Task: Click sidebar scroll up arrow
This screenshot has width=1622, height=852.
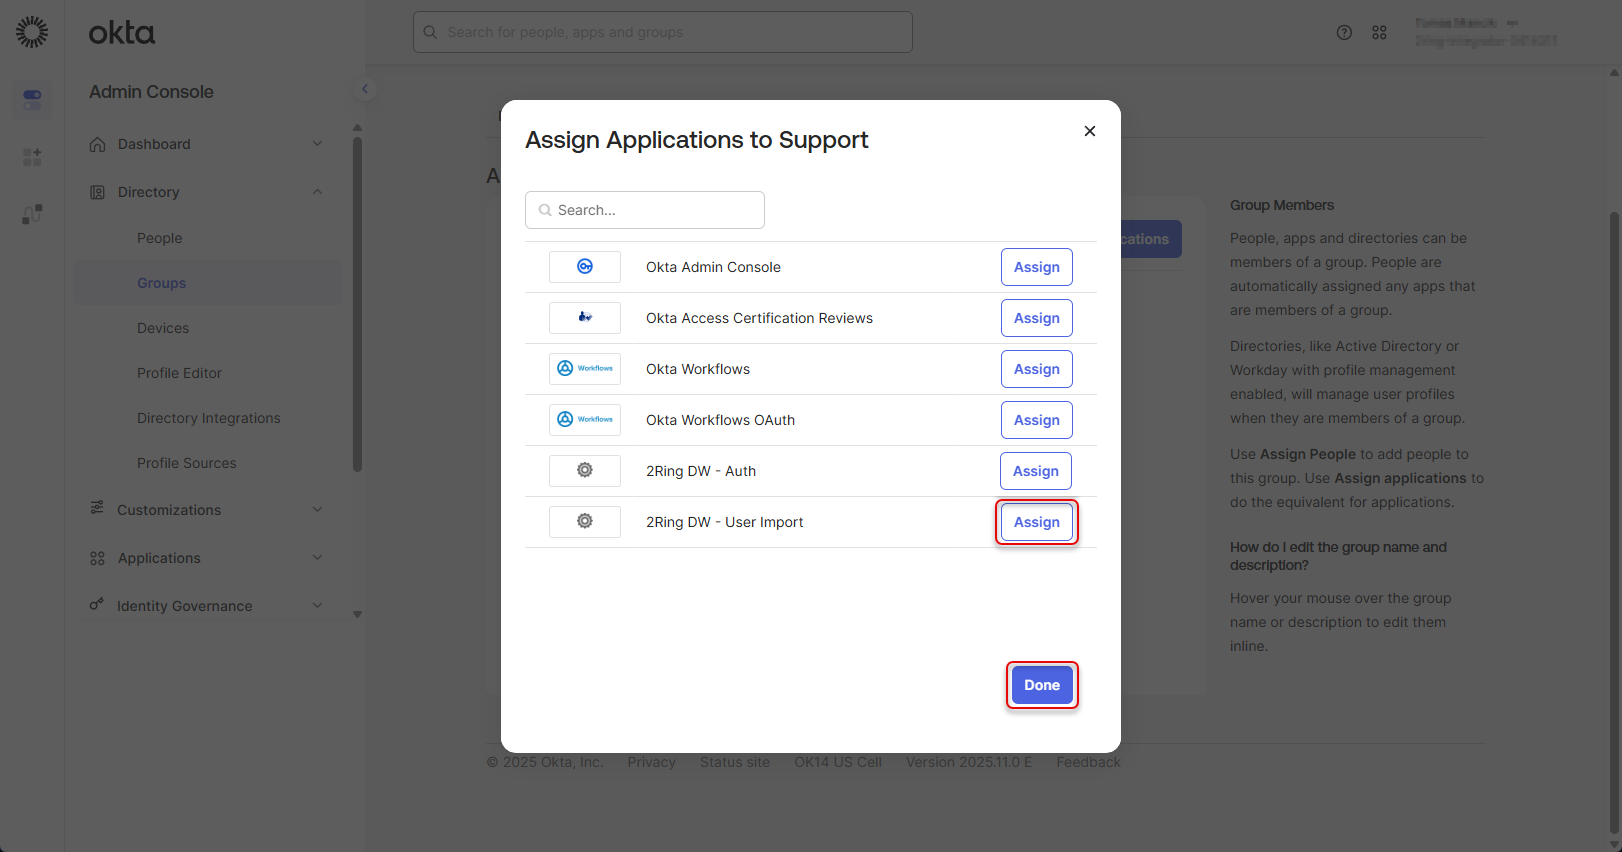Action: pos(357,127)
